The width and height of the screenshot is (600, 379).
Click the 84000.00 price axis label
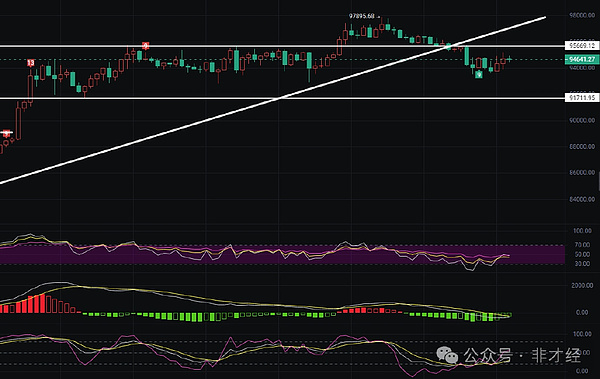coord(582,199)
